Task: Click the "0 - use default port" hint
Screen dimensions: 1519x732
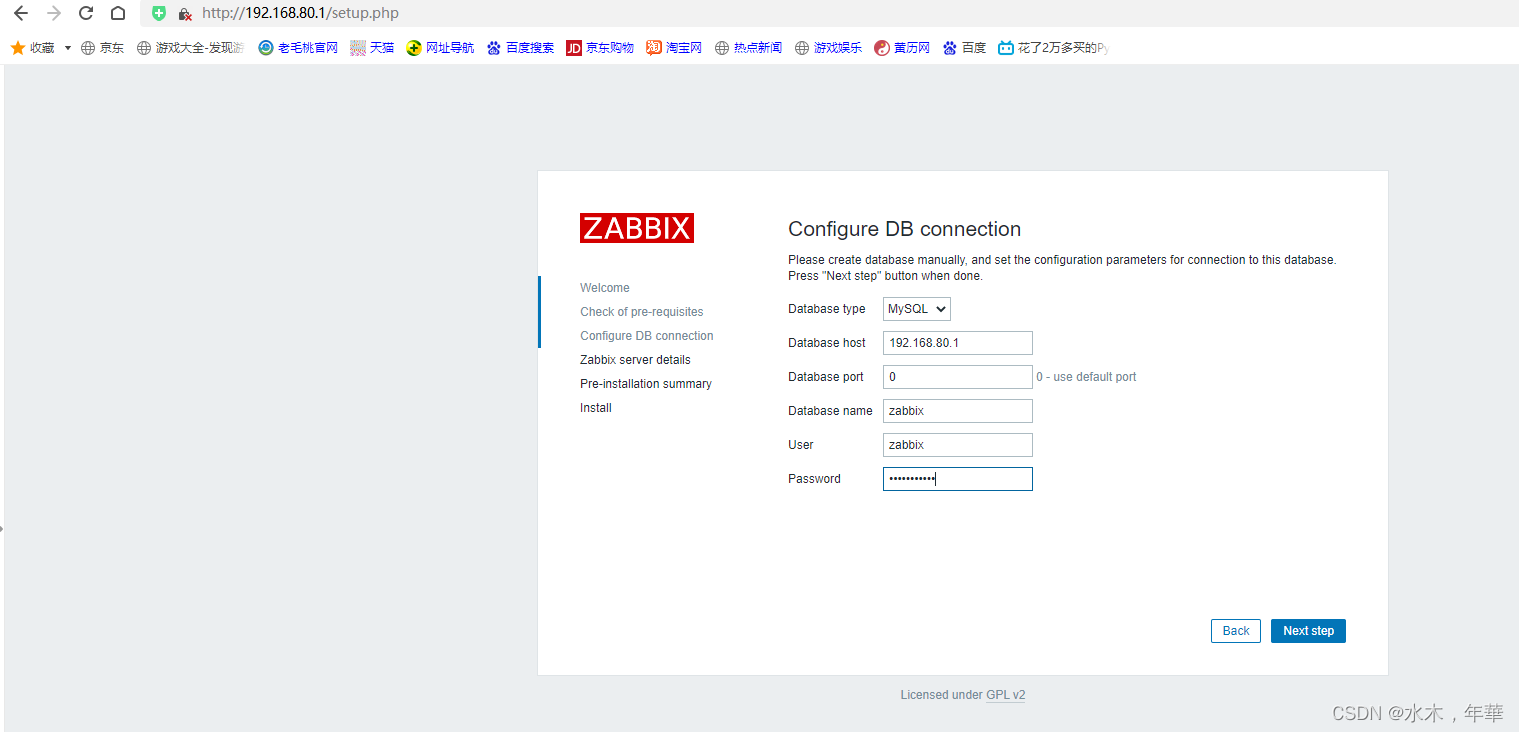Action: point(1086,377)
